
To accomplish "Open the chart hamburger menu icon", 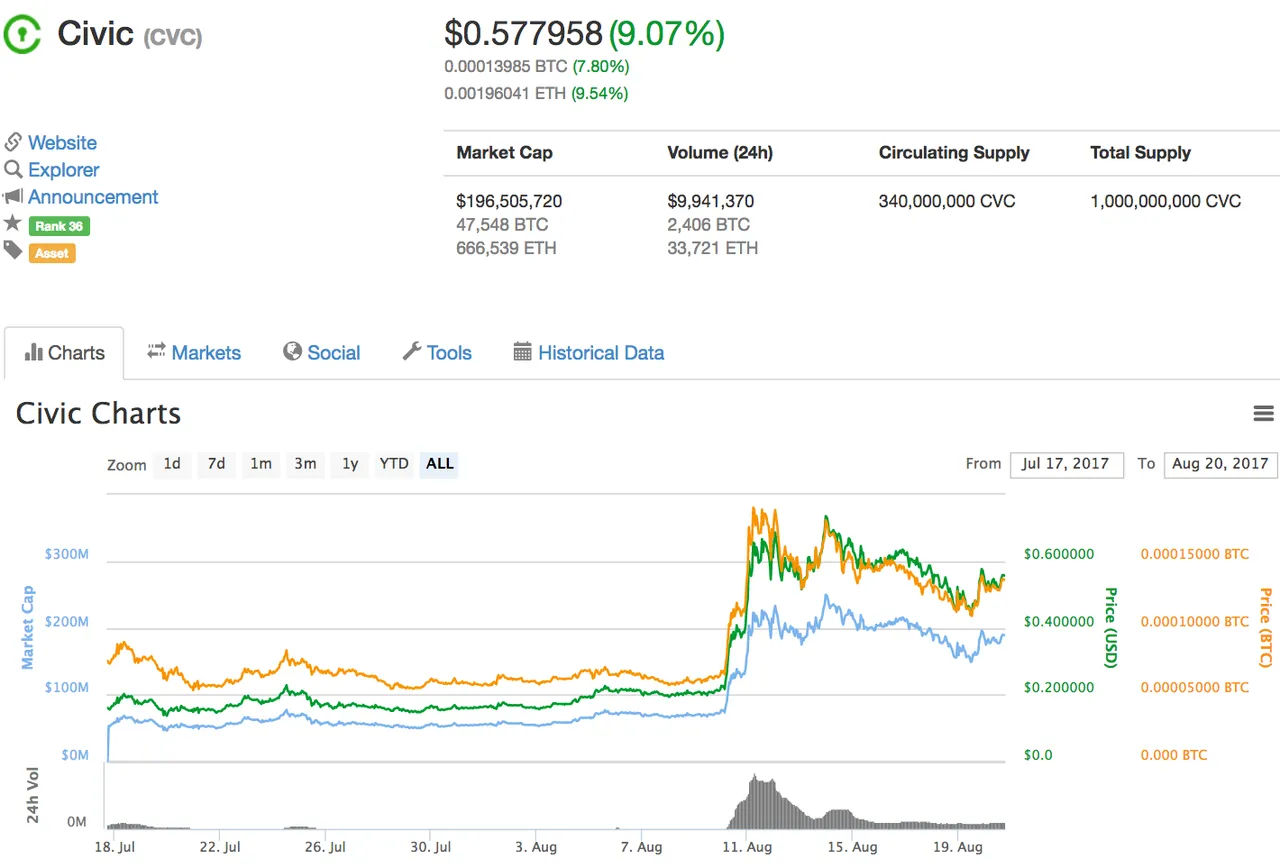I will click(x=1263, y=414).
